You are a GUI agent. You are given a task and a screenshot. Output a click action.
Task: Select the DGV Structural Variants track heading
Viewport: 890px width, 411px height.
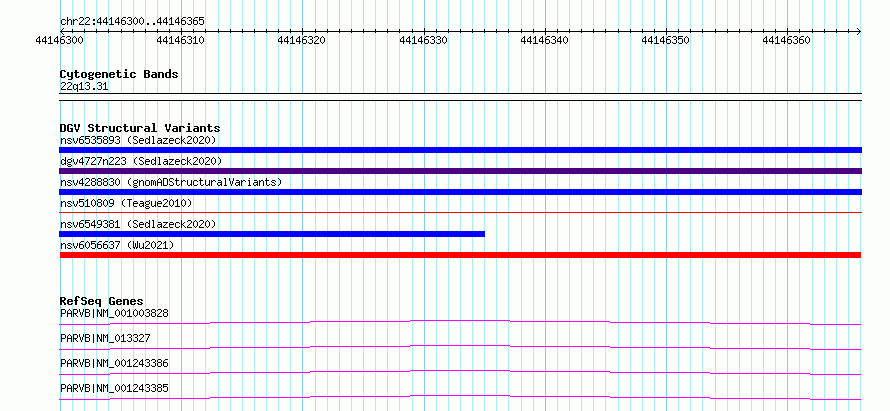[x=140, y=128]
